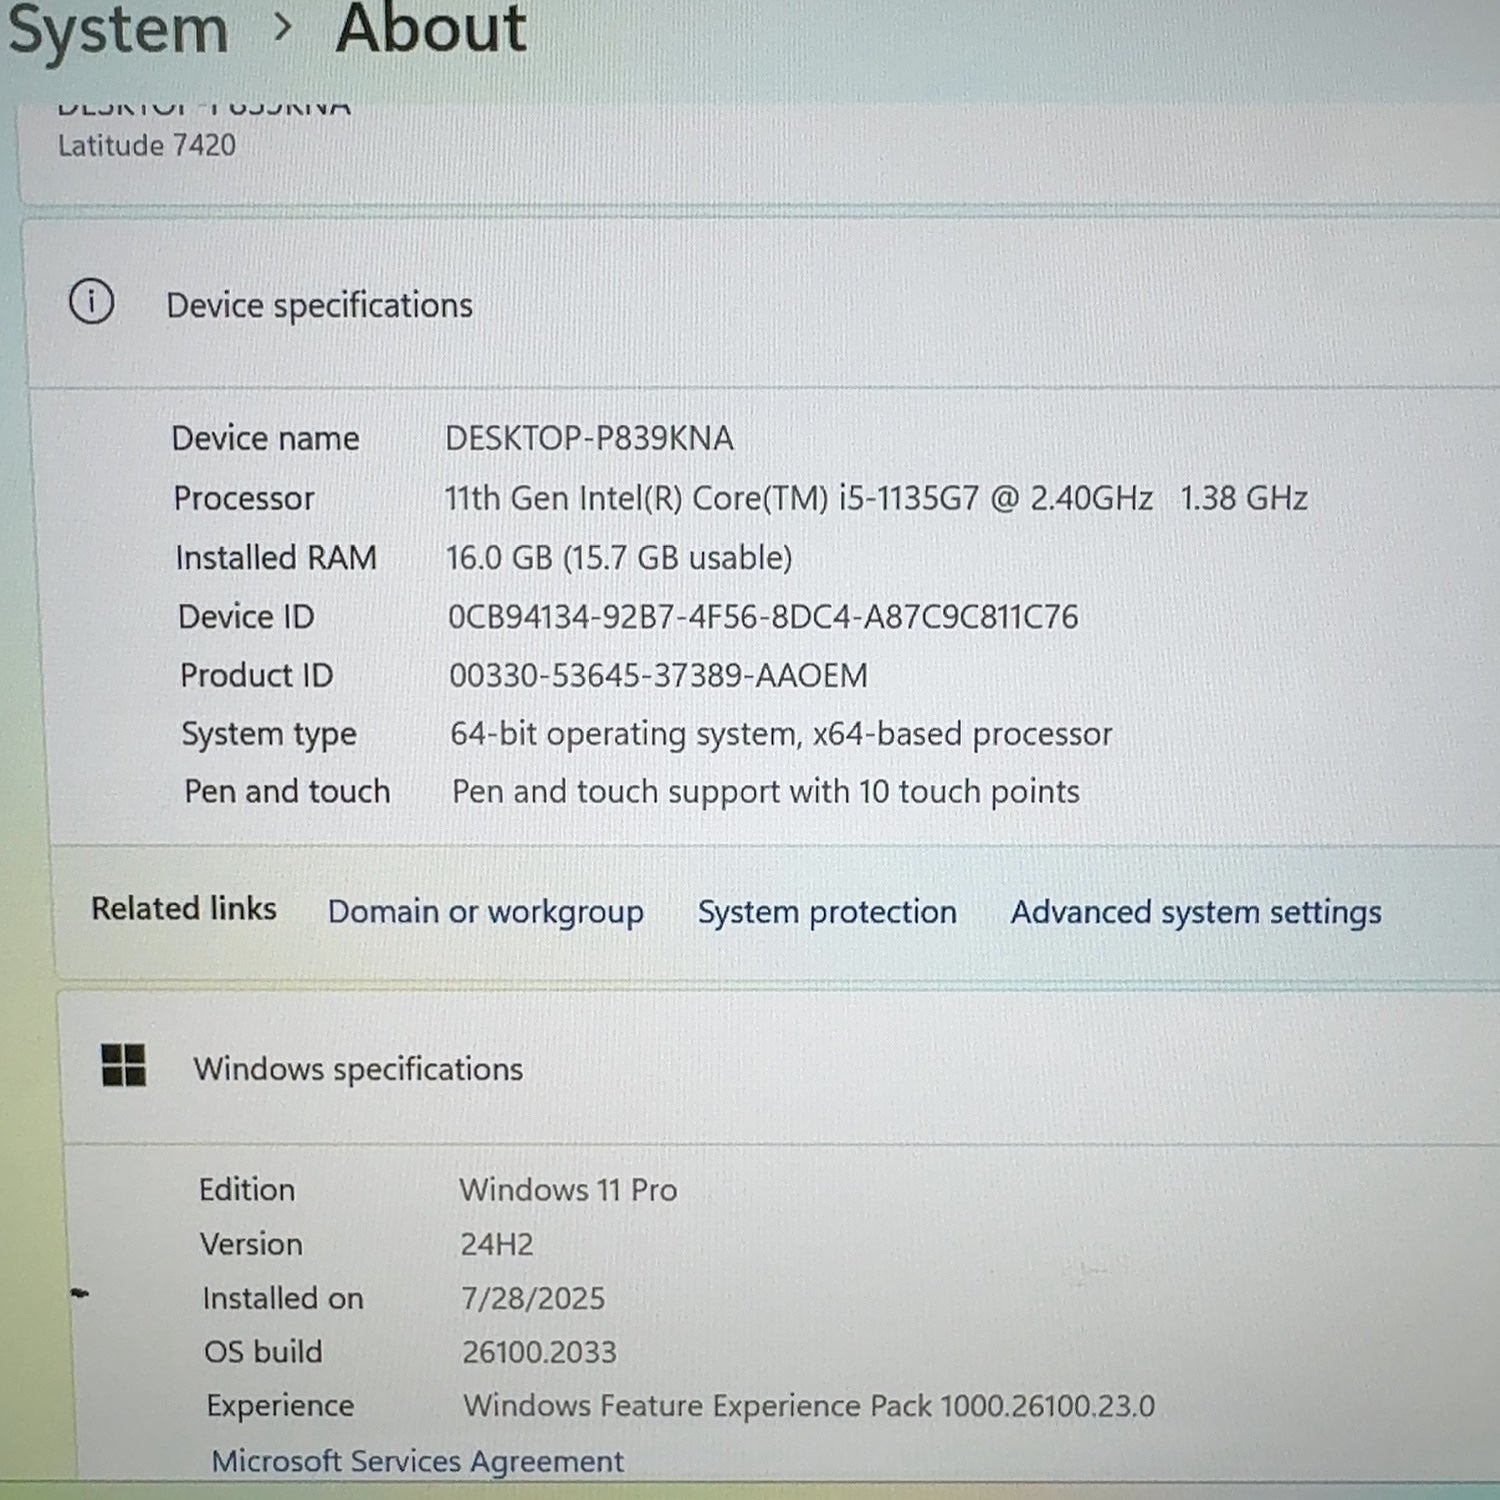Select the Windows Feature Experience Pack value
Screen dimensions: 1500x1500
pos(809,1406)
